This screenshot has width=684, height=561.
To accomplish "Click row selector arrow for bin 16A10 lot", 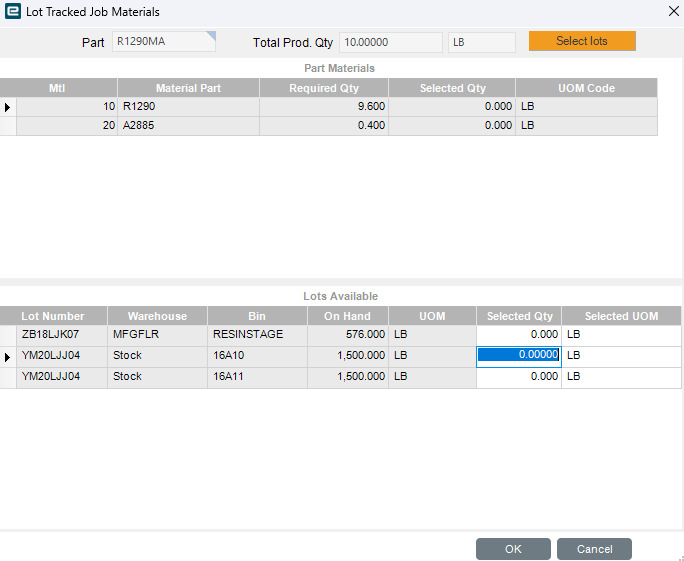I will pos(8,357).
